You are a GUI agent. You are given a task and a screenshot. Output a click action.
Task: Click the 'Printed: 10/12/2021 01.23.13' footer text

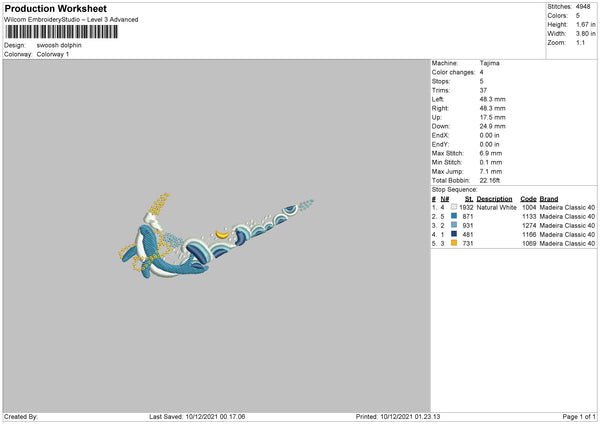[398, 416]
